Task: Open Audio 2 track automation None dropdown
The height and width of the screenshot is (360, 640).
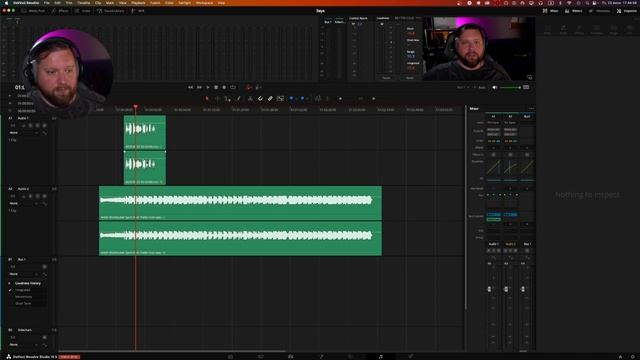Action: [24, 203]
